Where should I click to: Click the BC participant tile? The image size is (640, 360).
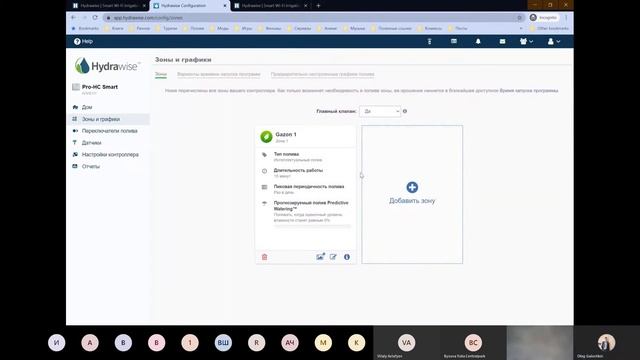click(473, 343)
